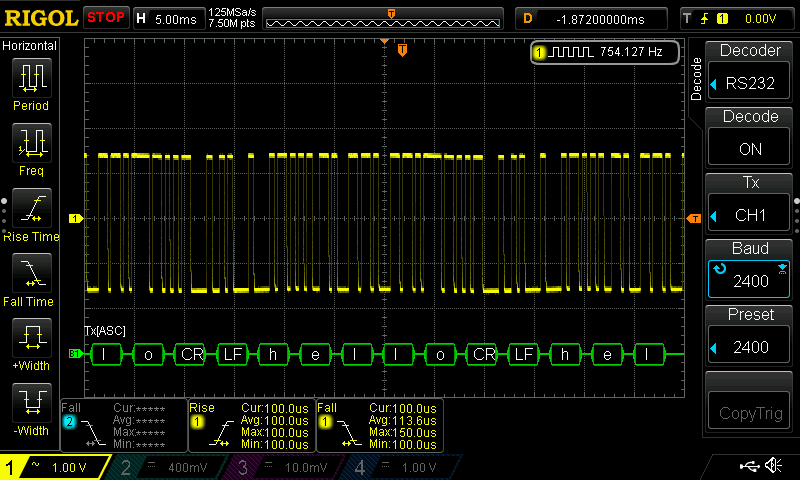
Task: Click the first decoded CR byte
Action: [x=192, y=354]
